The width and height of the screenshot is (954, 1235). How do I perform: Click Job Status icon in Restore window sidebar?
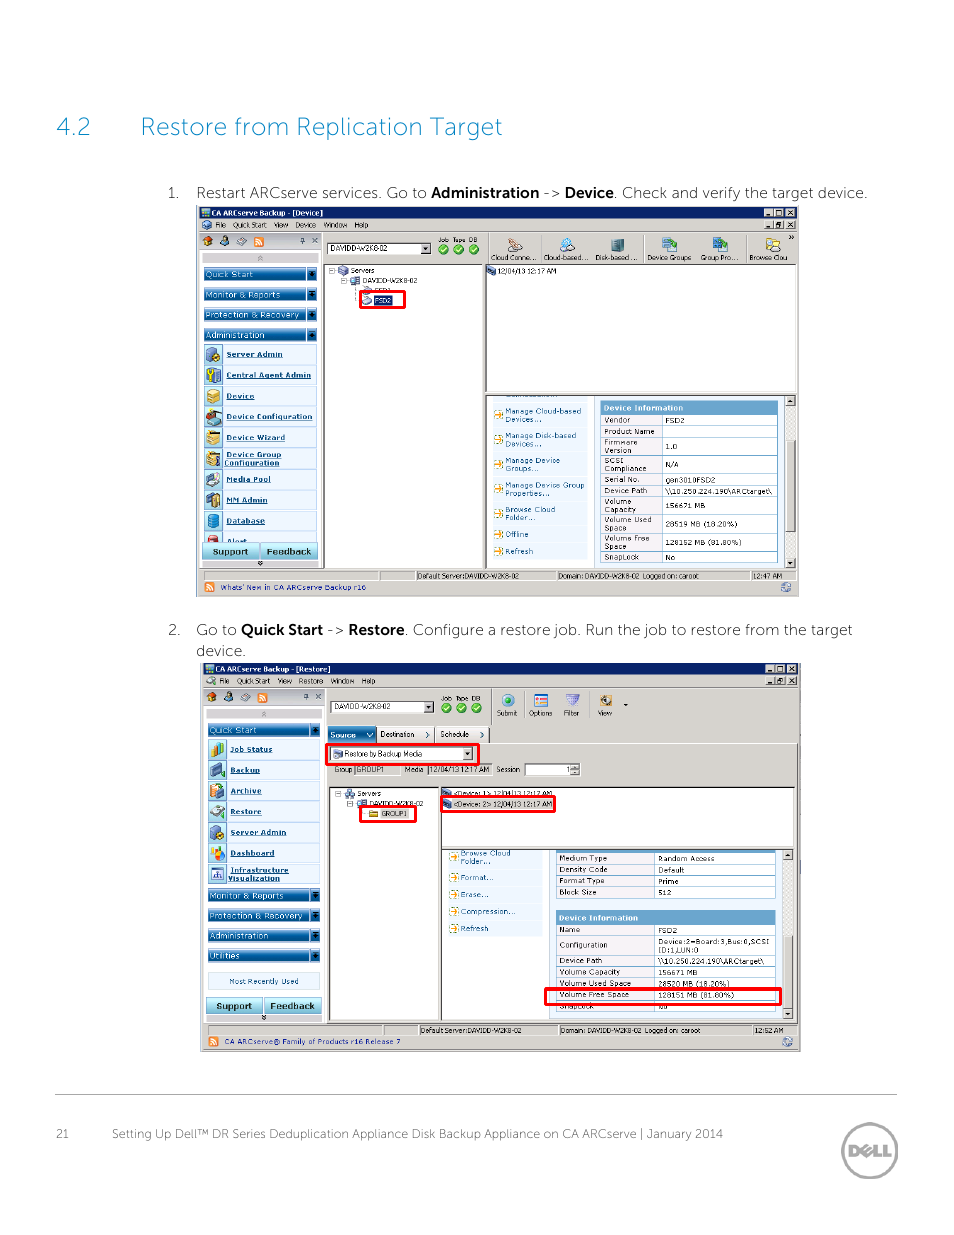point(217,749)
